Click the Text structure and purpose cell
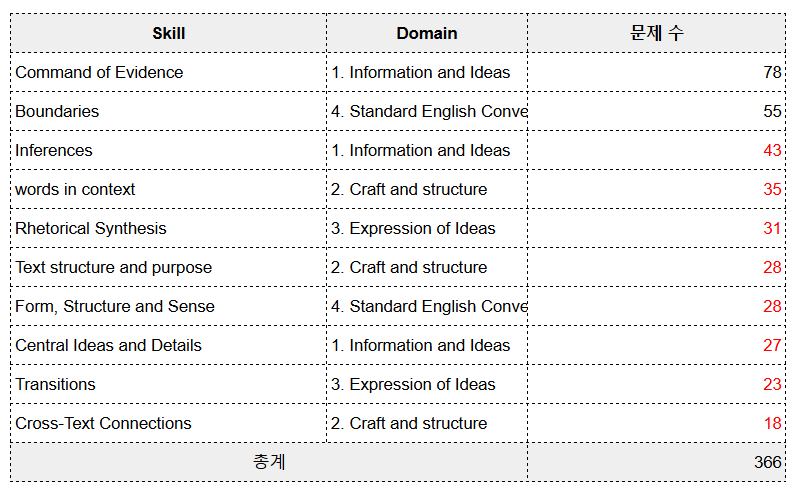The width and height of the screenshot is (798, 493). (x=168, y=267)
